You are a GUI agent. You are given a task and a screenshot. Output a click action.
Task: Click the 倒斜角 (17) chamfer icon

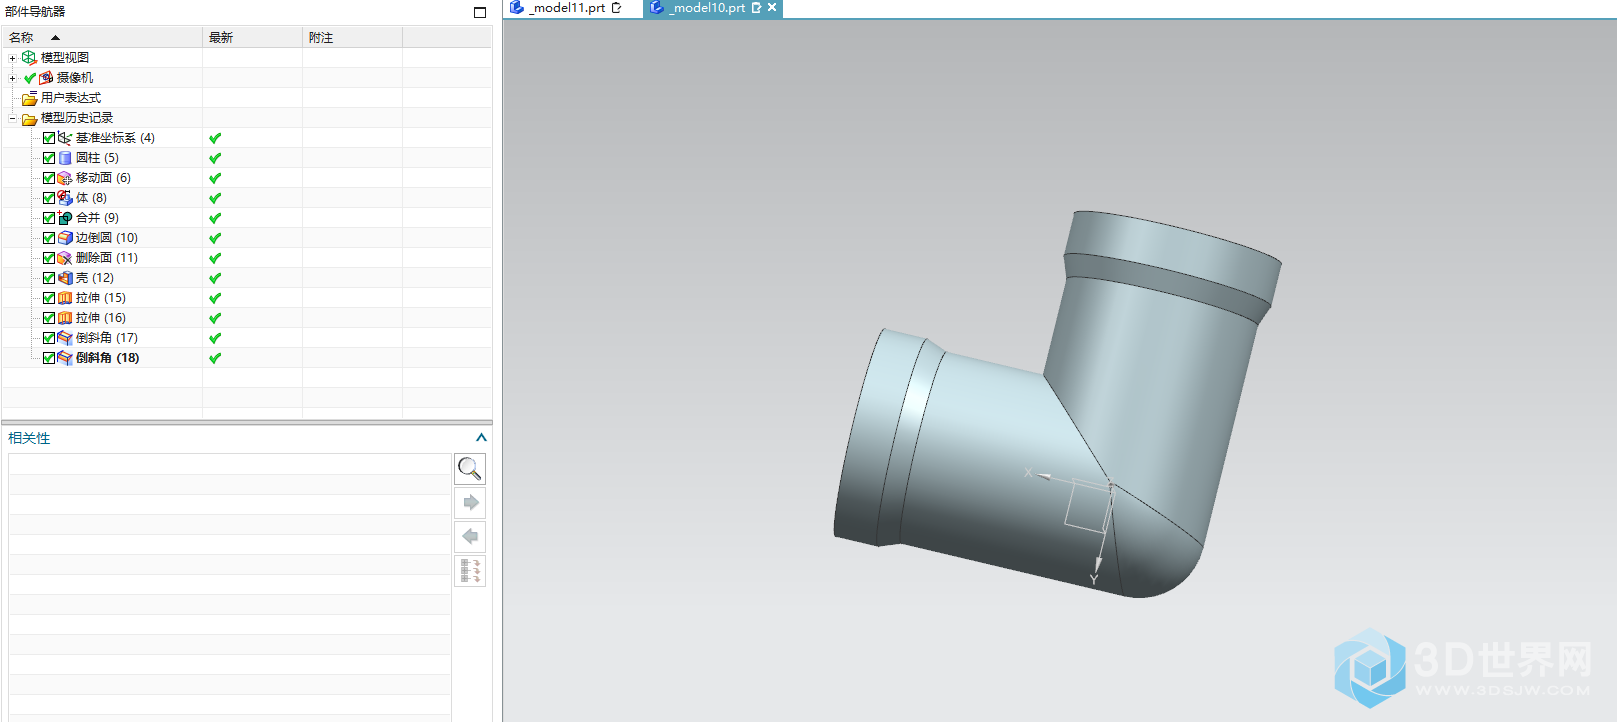click(65, 338)
